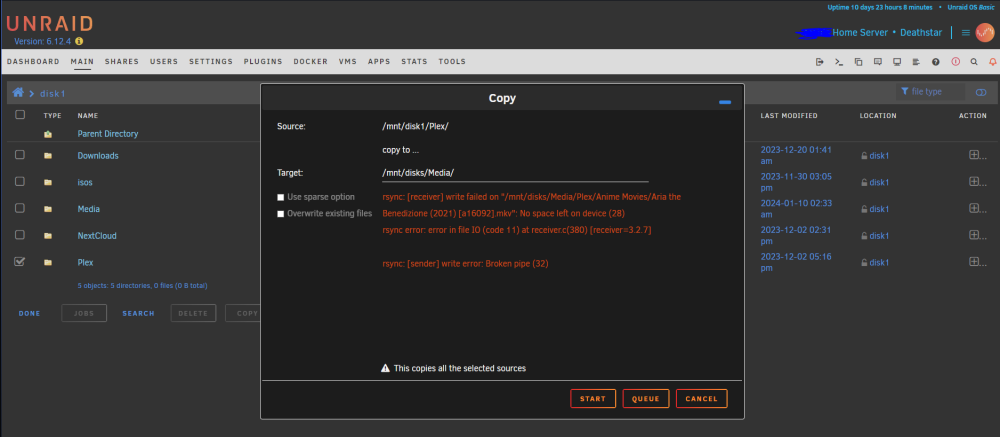The width and height of the screenshot is (1000, 437).
Task: Open the terminal icon in the toolbar
Action: click(839, 62)
